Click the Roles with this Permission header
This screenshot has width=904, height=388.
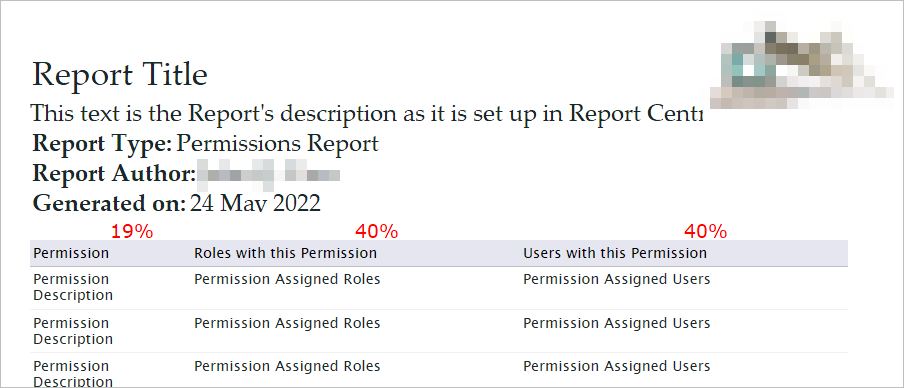285,253
